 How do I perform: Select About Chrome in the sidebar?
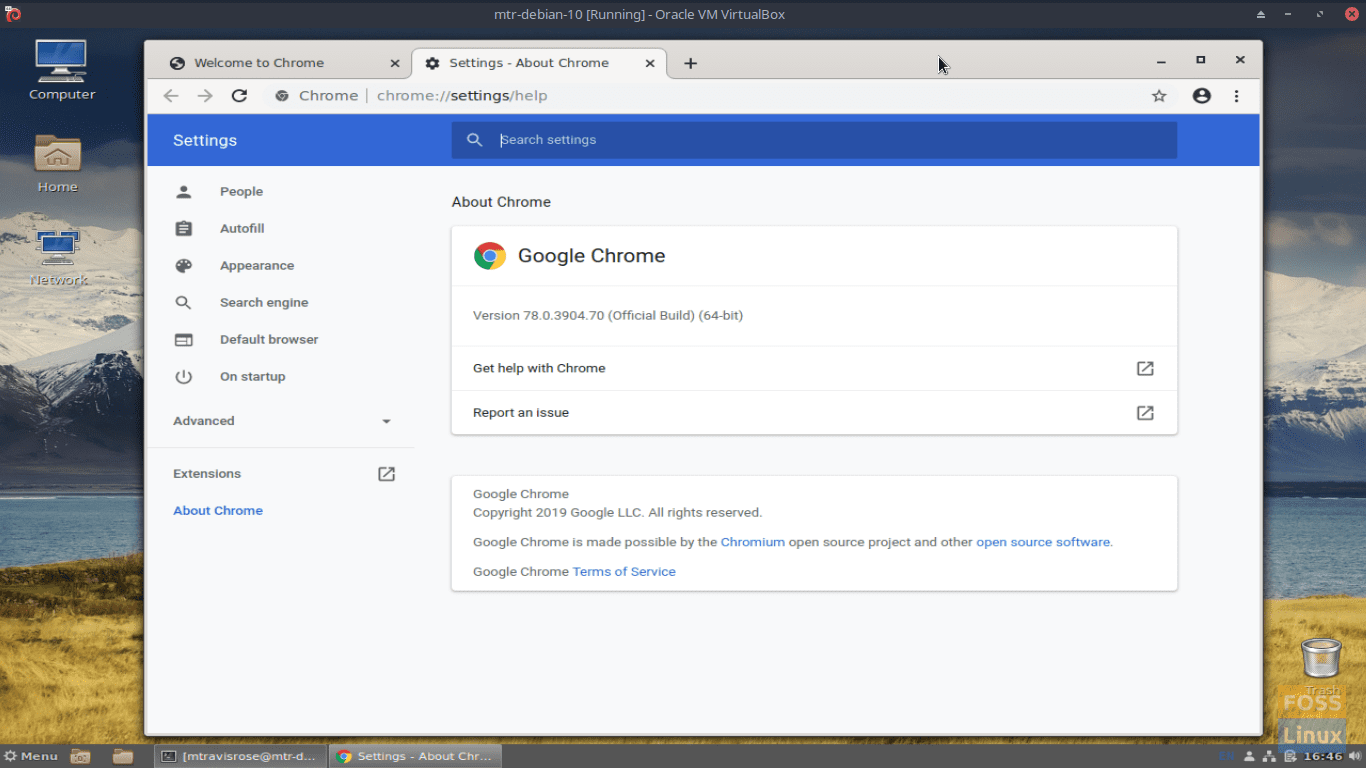pos(218,511)
